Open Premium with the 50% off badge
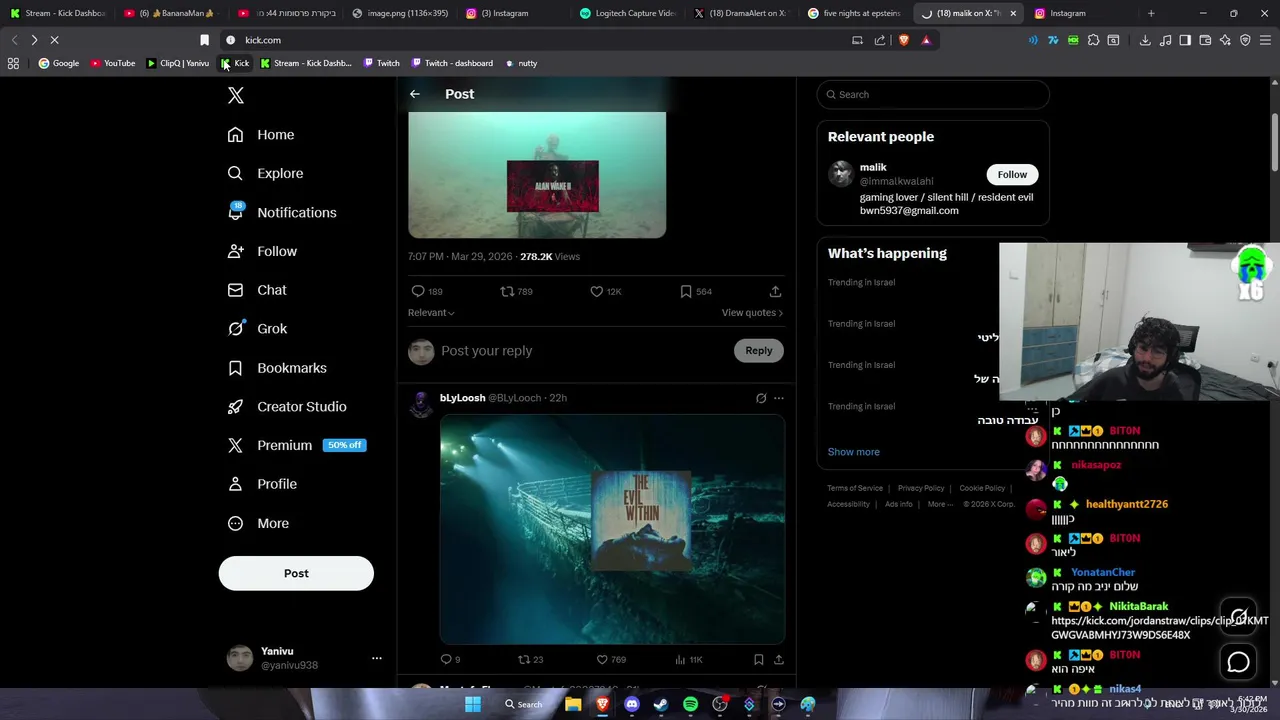 [296, 445]
